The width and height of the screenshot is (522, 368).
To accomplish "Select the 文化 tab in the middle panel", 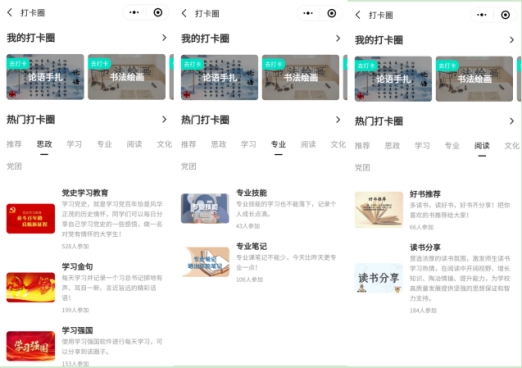I will click(x=338, y=144).
